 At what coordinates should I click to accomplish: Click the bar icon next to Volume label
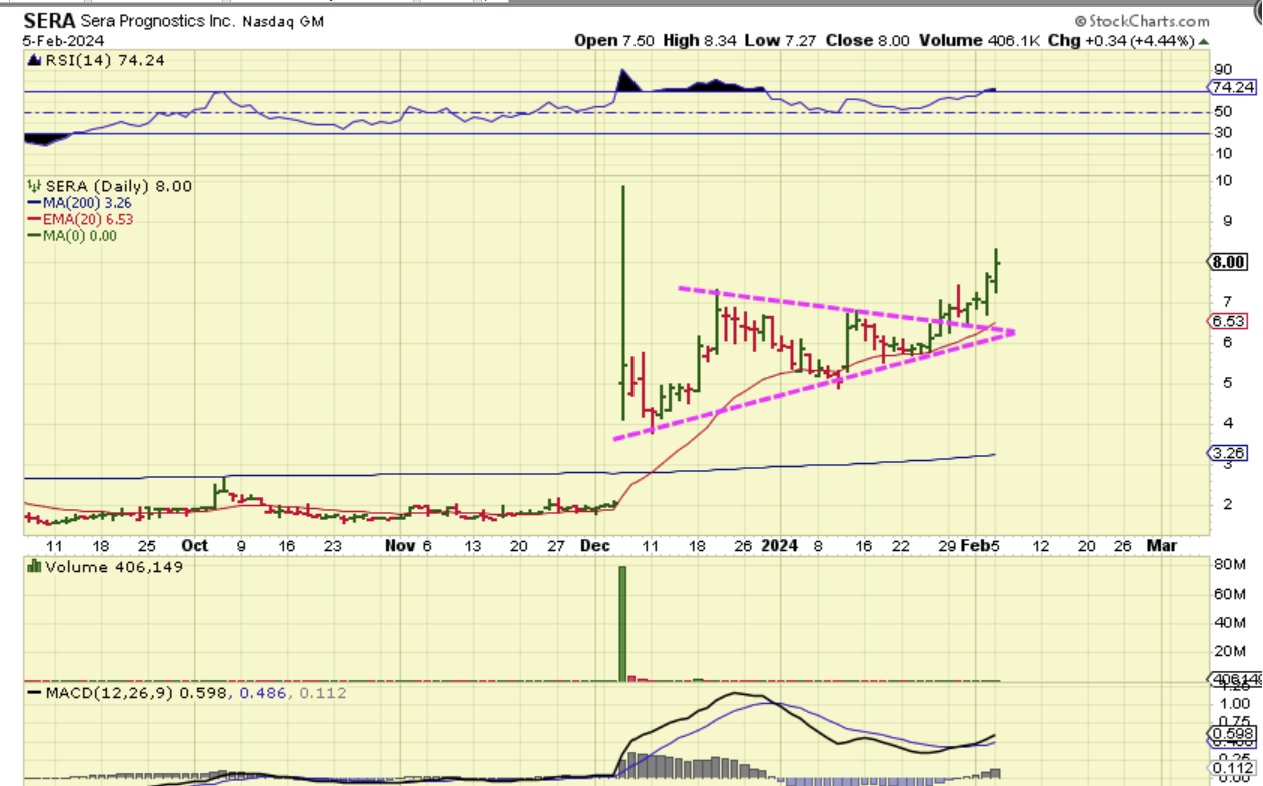tap(33, 567)
